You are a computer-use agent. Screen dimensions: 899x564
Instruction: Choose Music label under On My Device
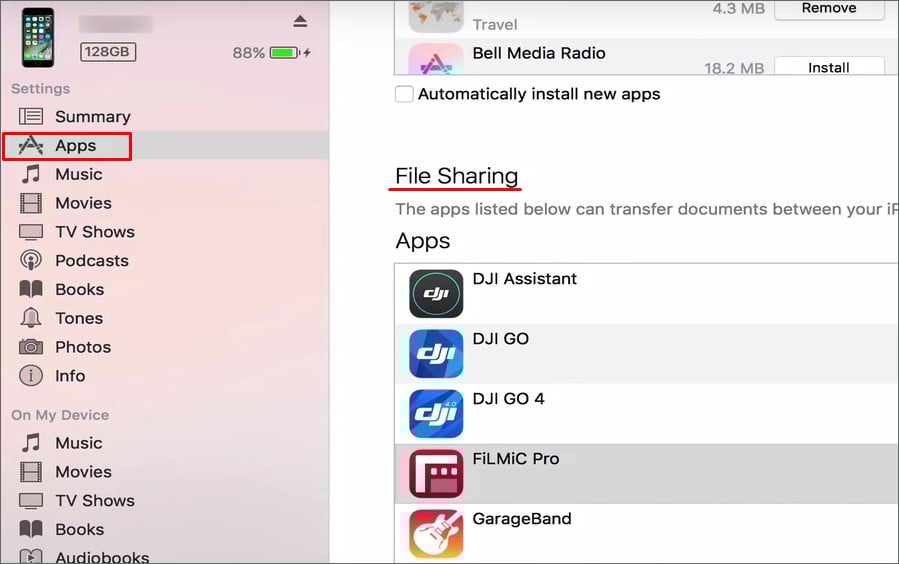79,443
